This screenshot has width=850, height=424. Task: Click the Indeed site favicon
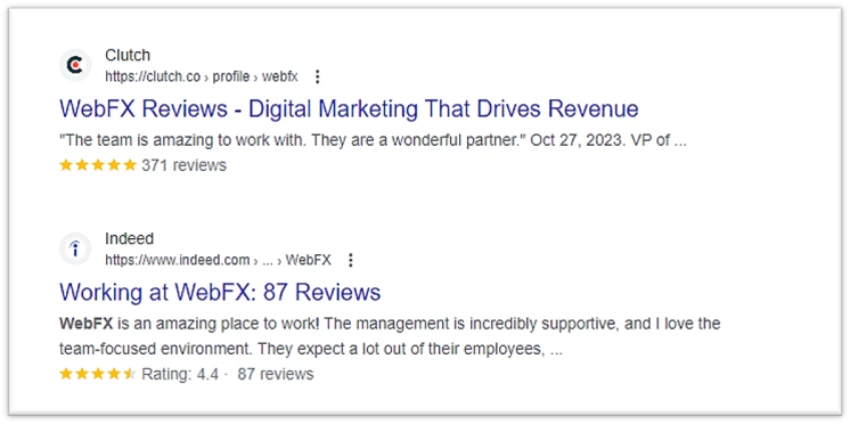coord(75,249)
